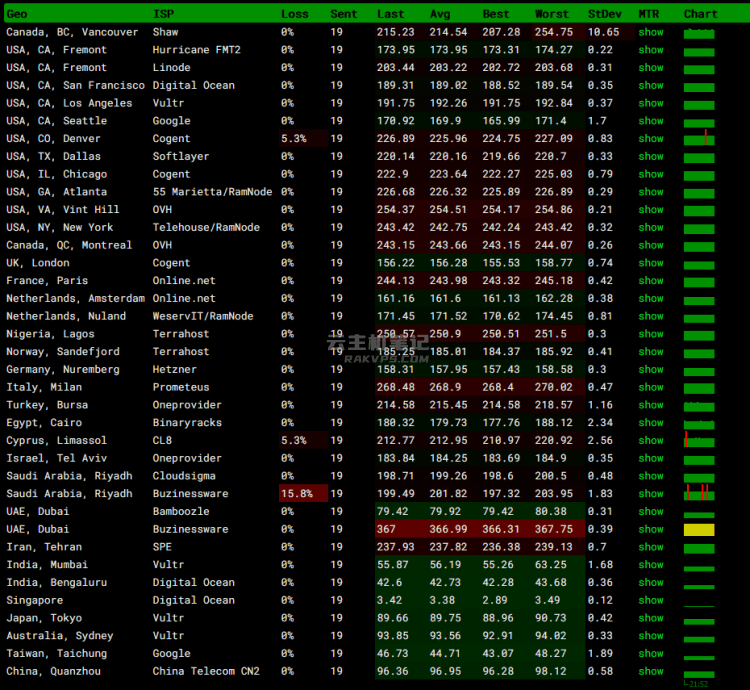750x690 pixels.
Task: Click the 15.8% loss cell
Action: [303, 493]
